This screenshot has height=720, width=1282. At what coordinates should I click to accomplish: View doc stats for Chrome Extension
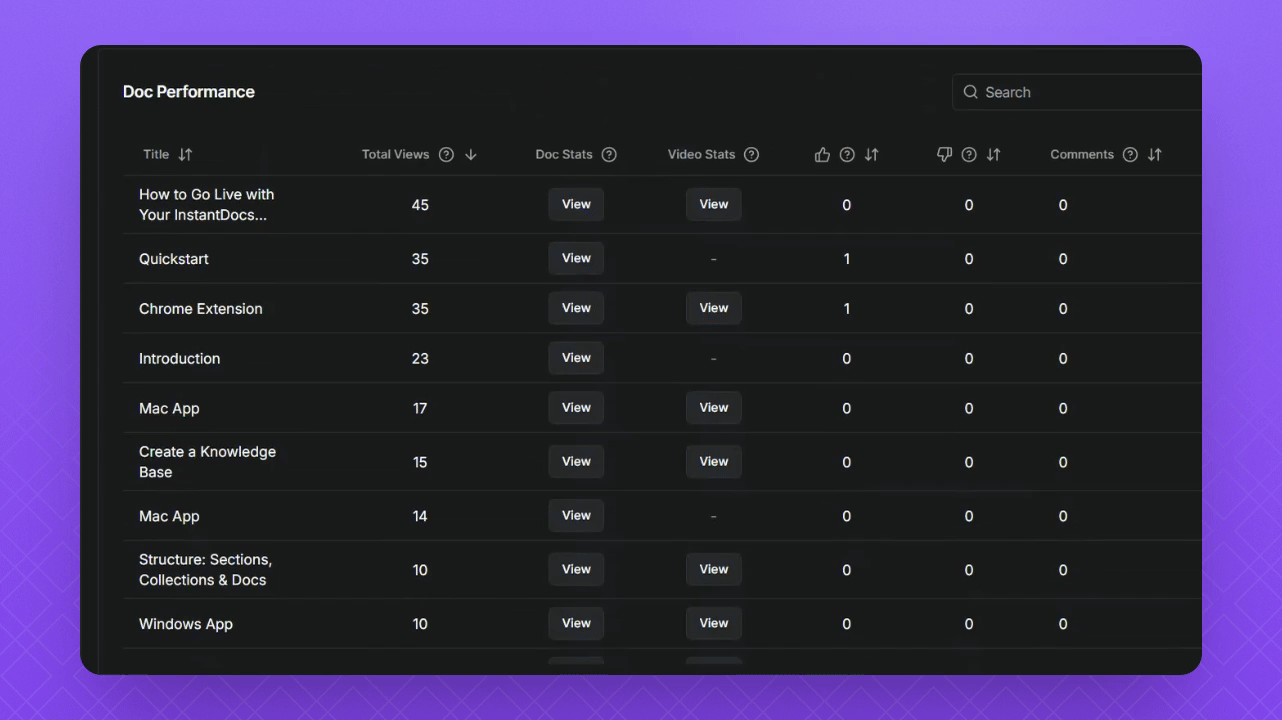pyautogui.click(x=576, y=308)
